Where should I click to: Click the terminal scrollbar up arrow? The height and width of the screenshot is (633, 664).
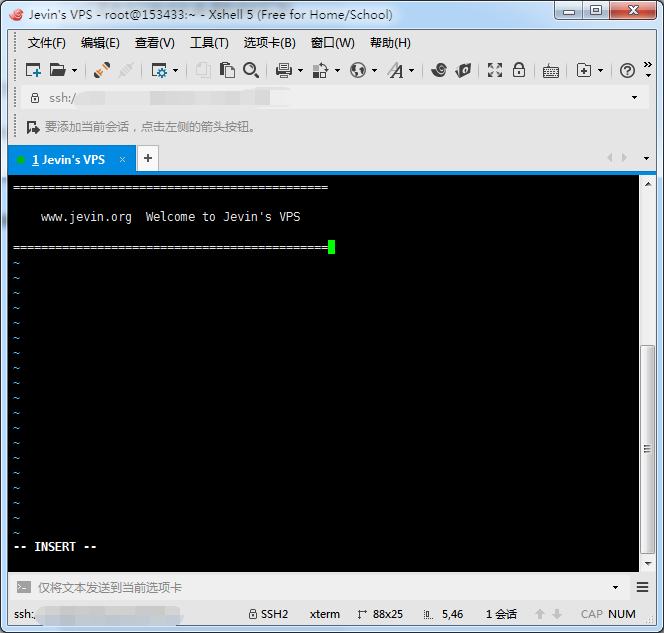(x=648, y=184)
